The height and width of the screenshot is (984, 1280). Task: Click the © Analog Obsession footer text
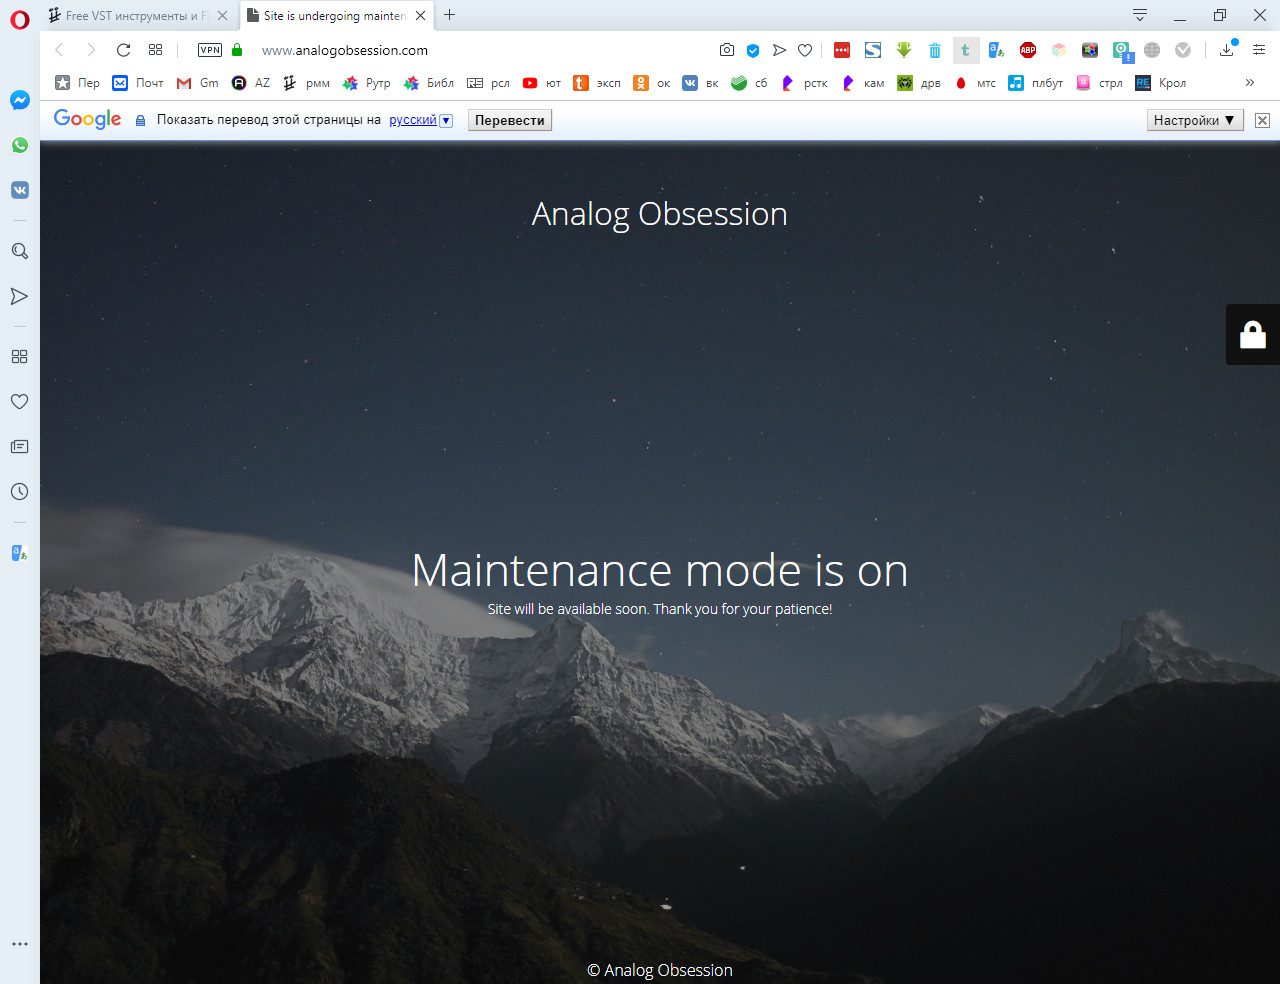coord(660,970)
